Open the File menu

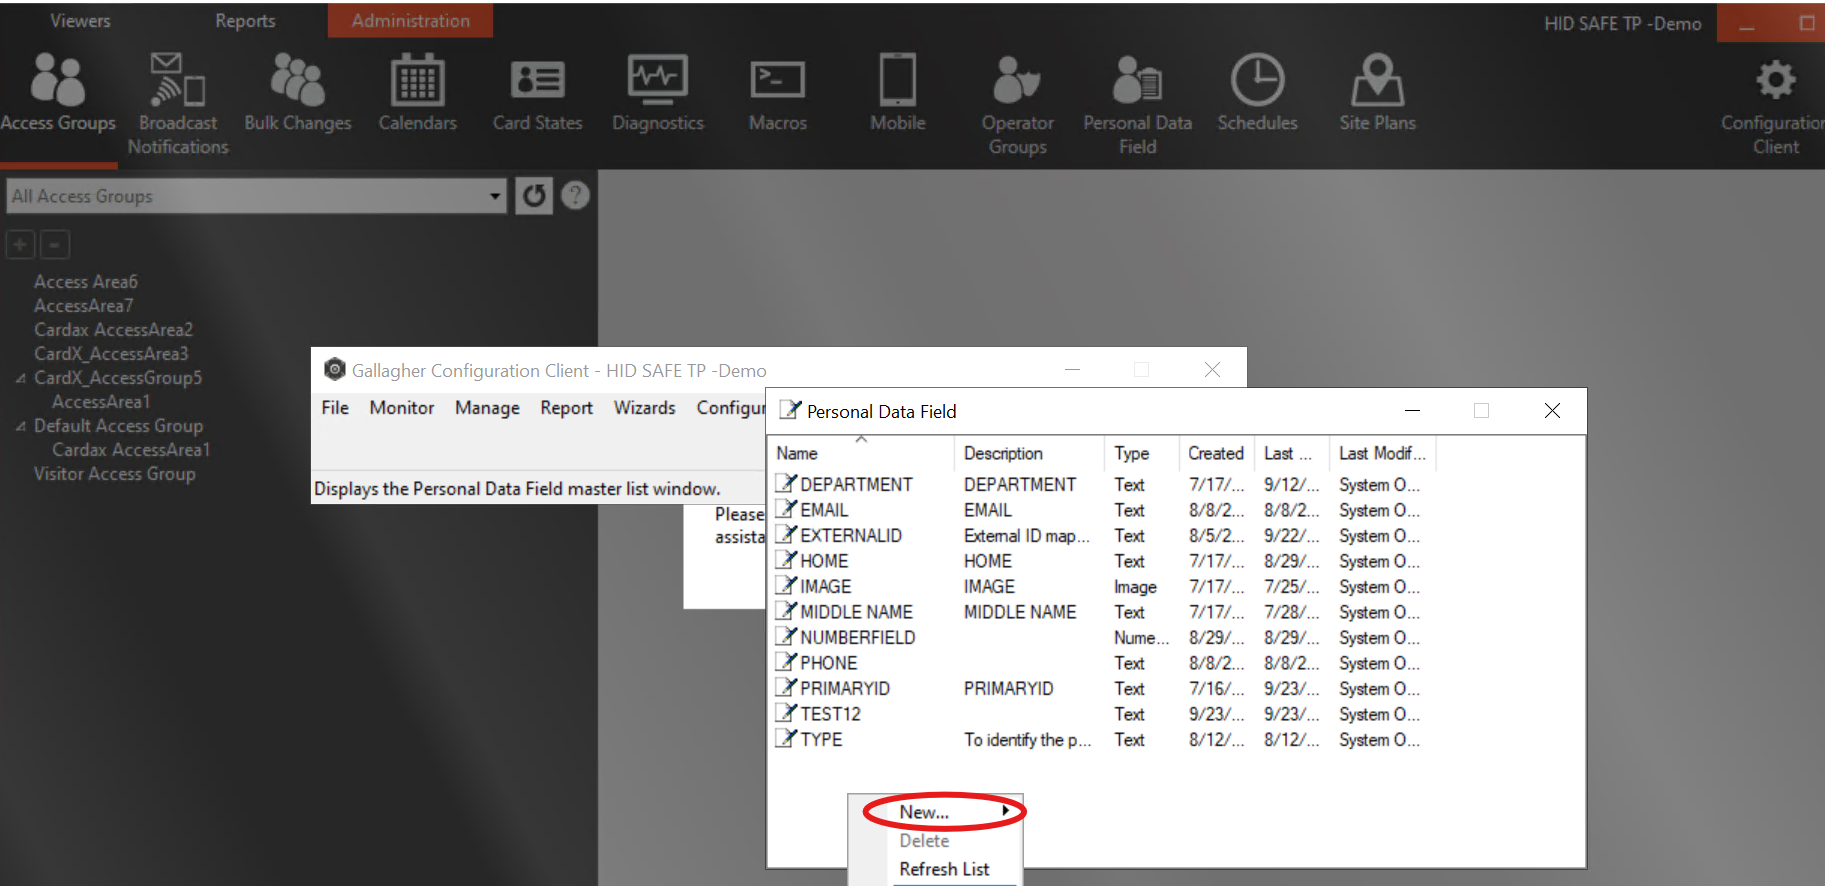335,408
